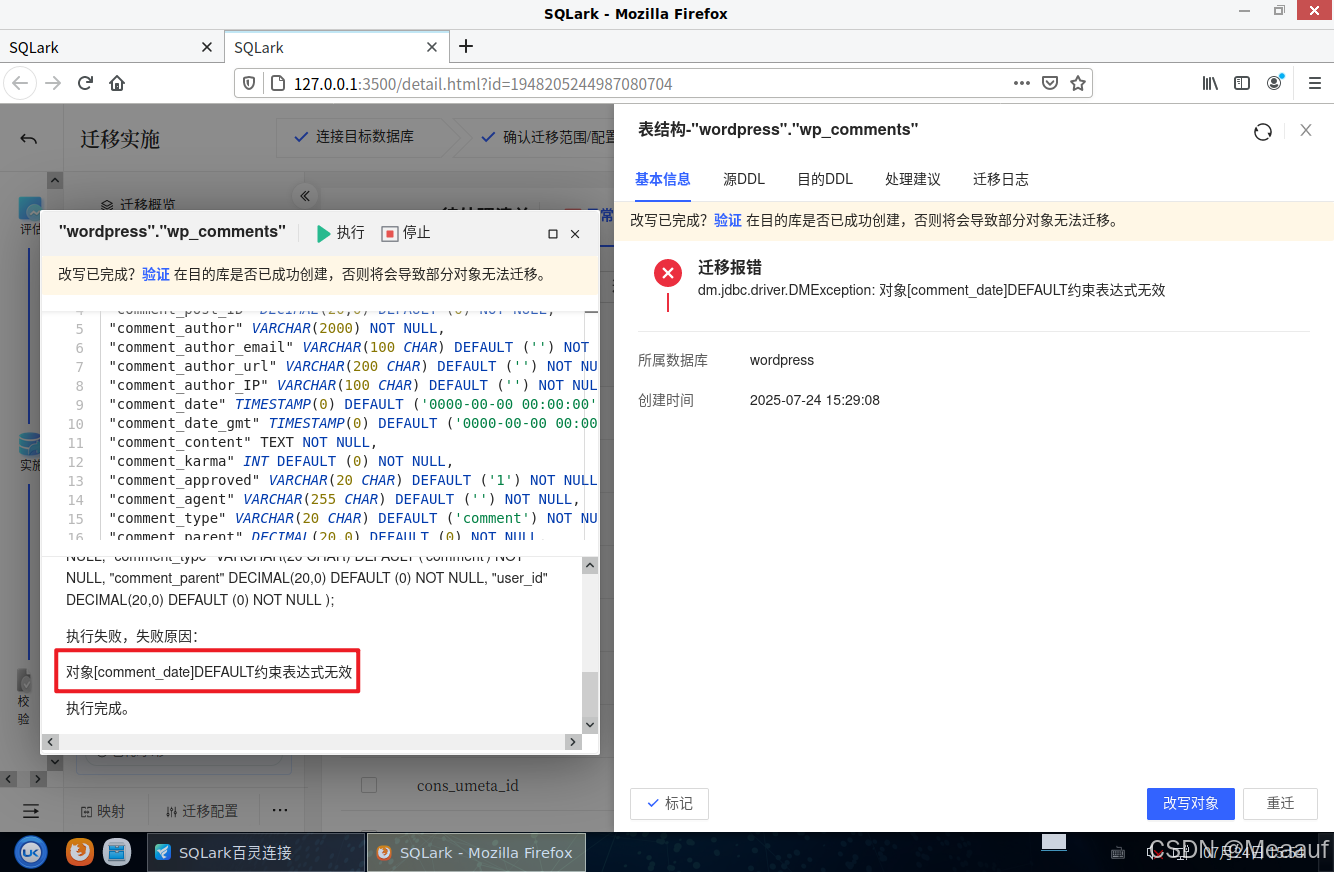This screenshot has width=1334, height=872.
Task: Launch Firefox from the taskbar icon
Action: point(80,852)
